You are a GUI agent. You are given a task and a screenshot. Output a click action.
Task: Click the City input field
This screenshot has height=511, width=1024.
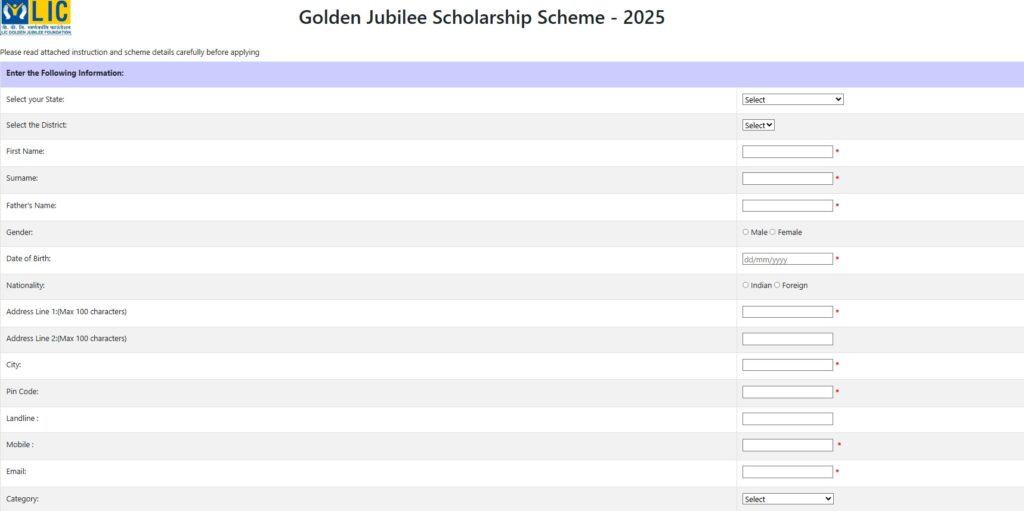coord(787,365)
